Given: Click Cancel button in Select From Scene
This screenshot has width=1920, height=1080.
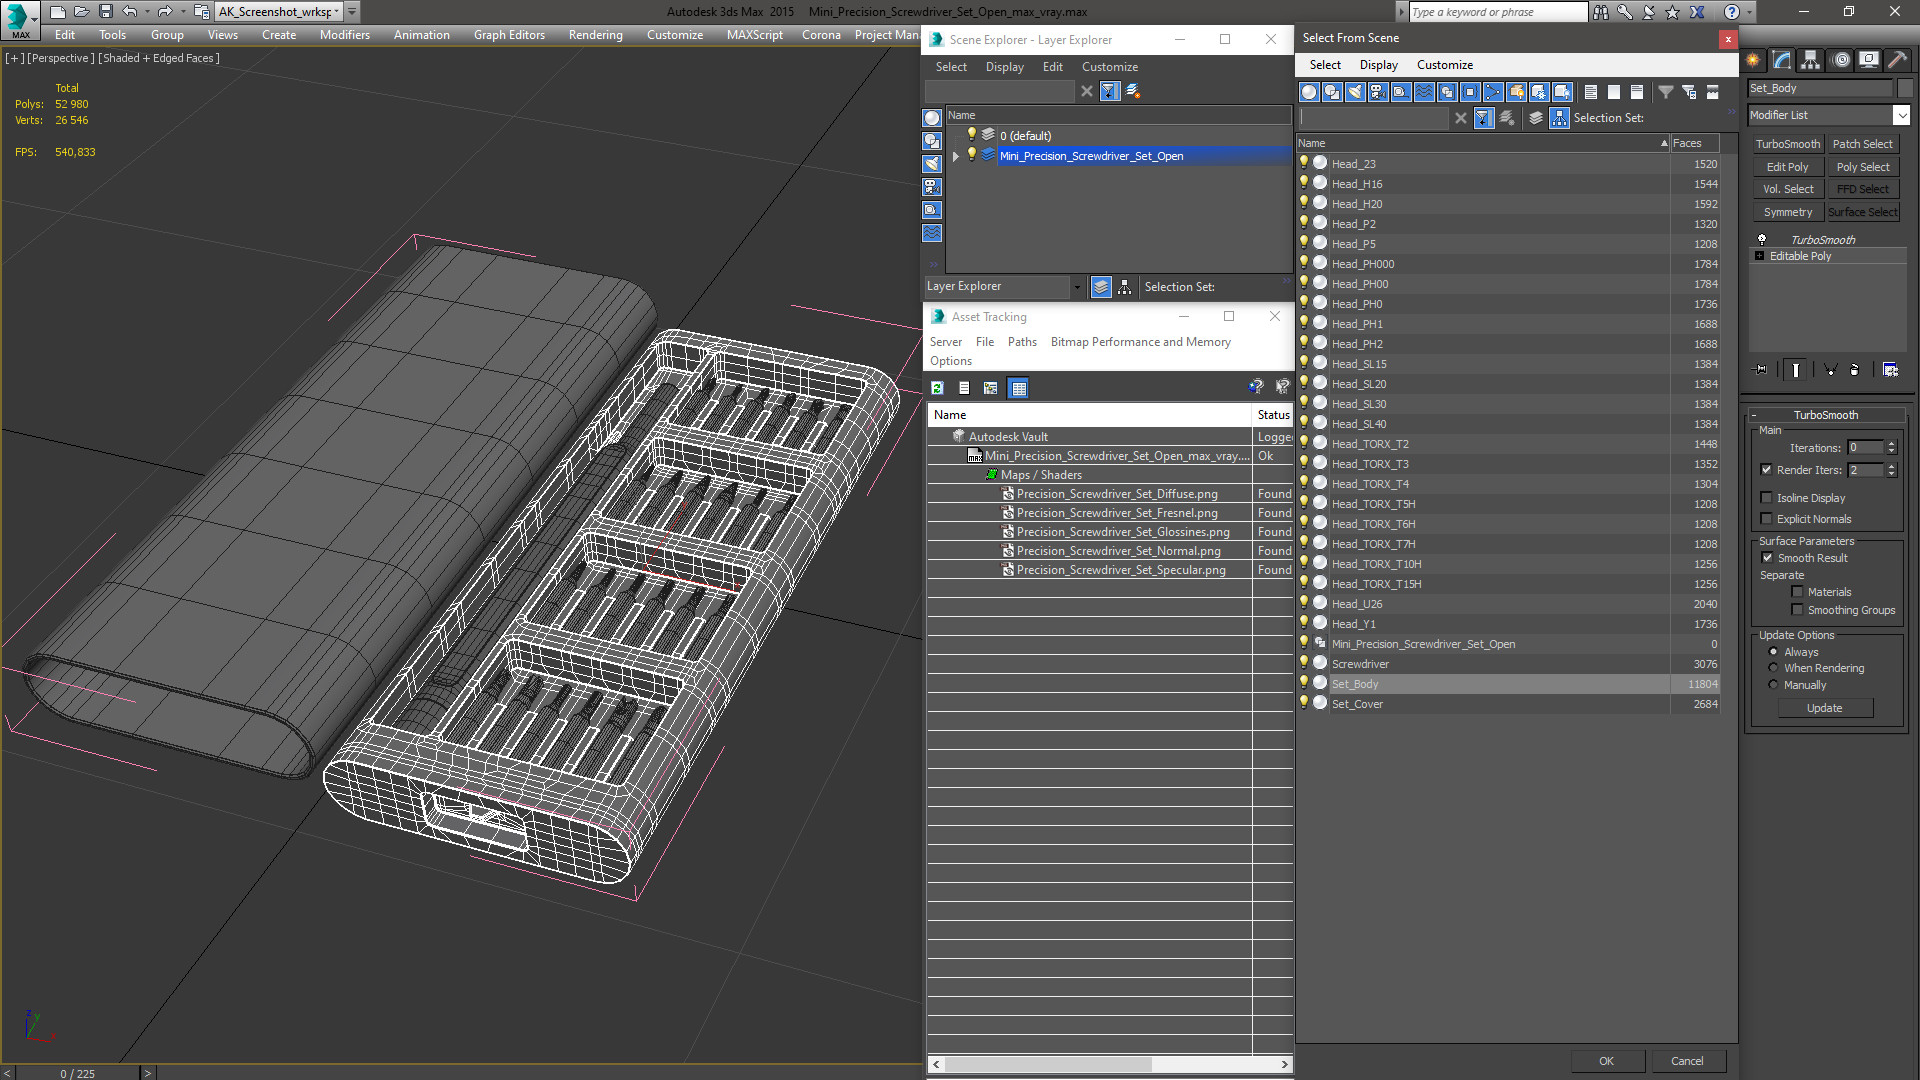Looking at the screenshot, I should pyautogui.click(x=1687, y=1061).
